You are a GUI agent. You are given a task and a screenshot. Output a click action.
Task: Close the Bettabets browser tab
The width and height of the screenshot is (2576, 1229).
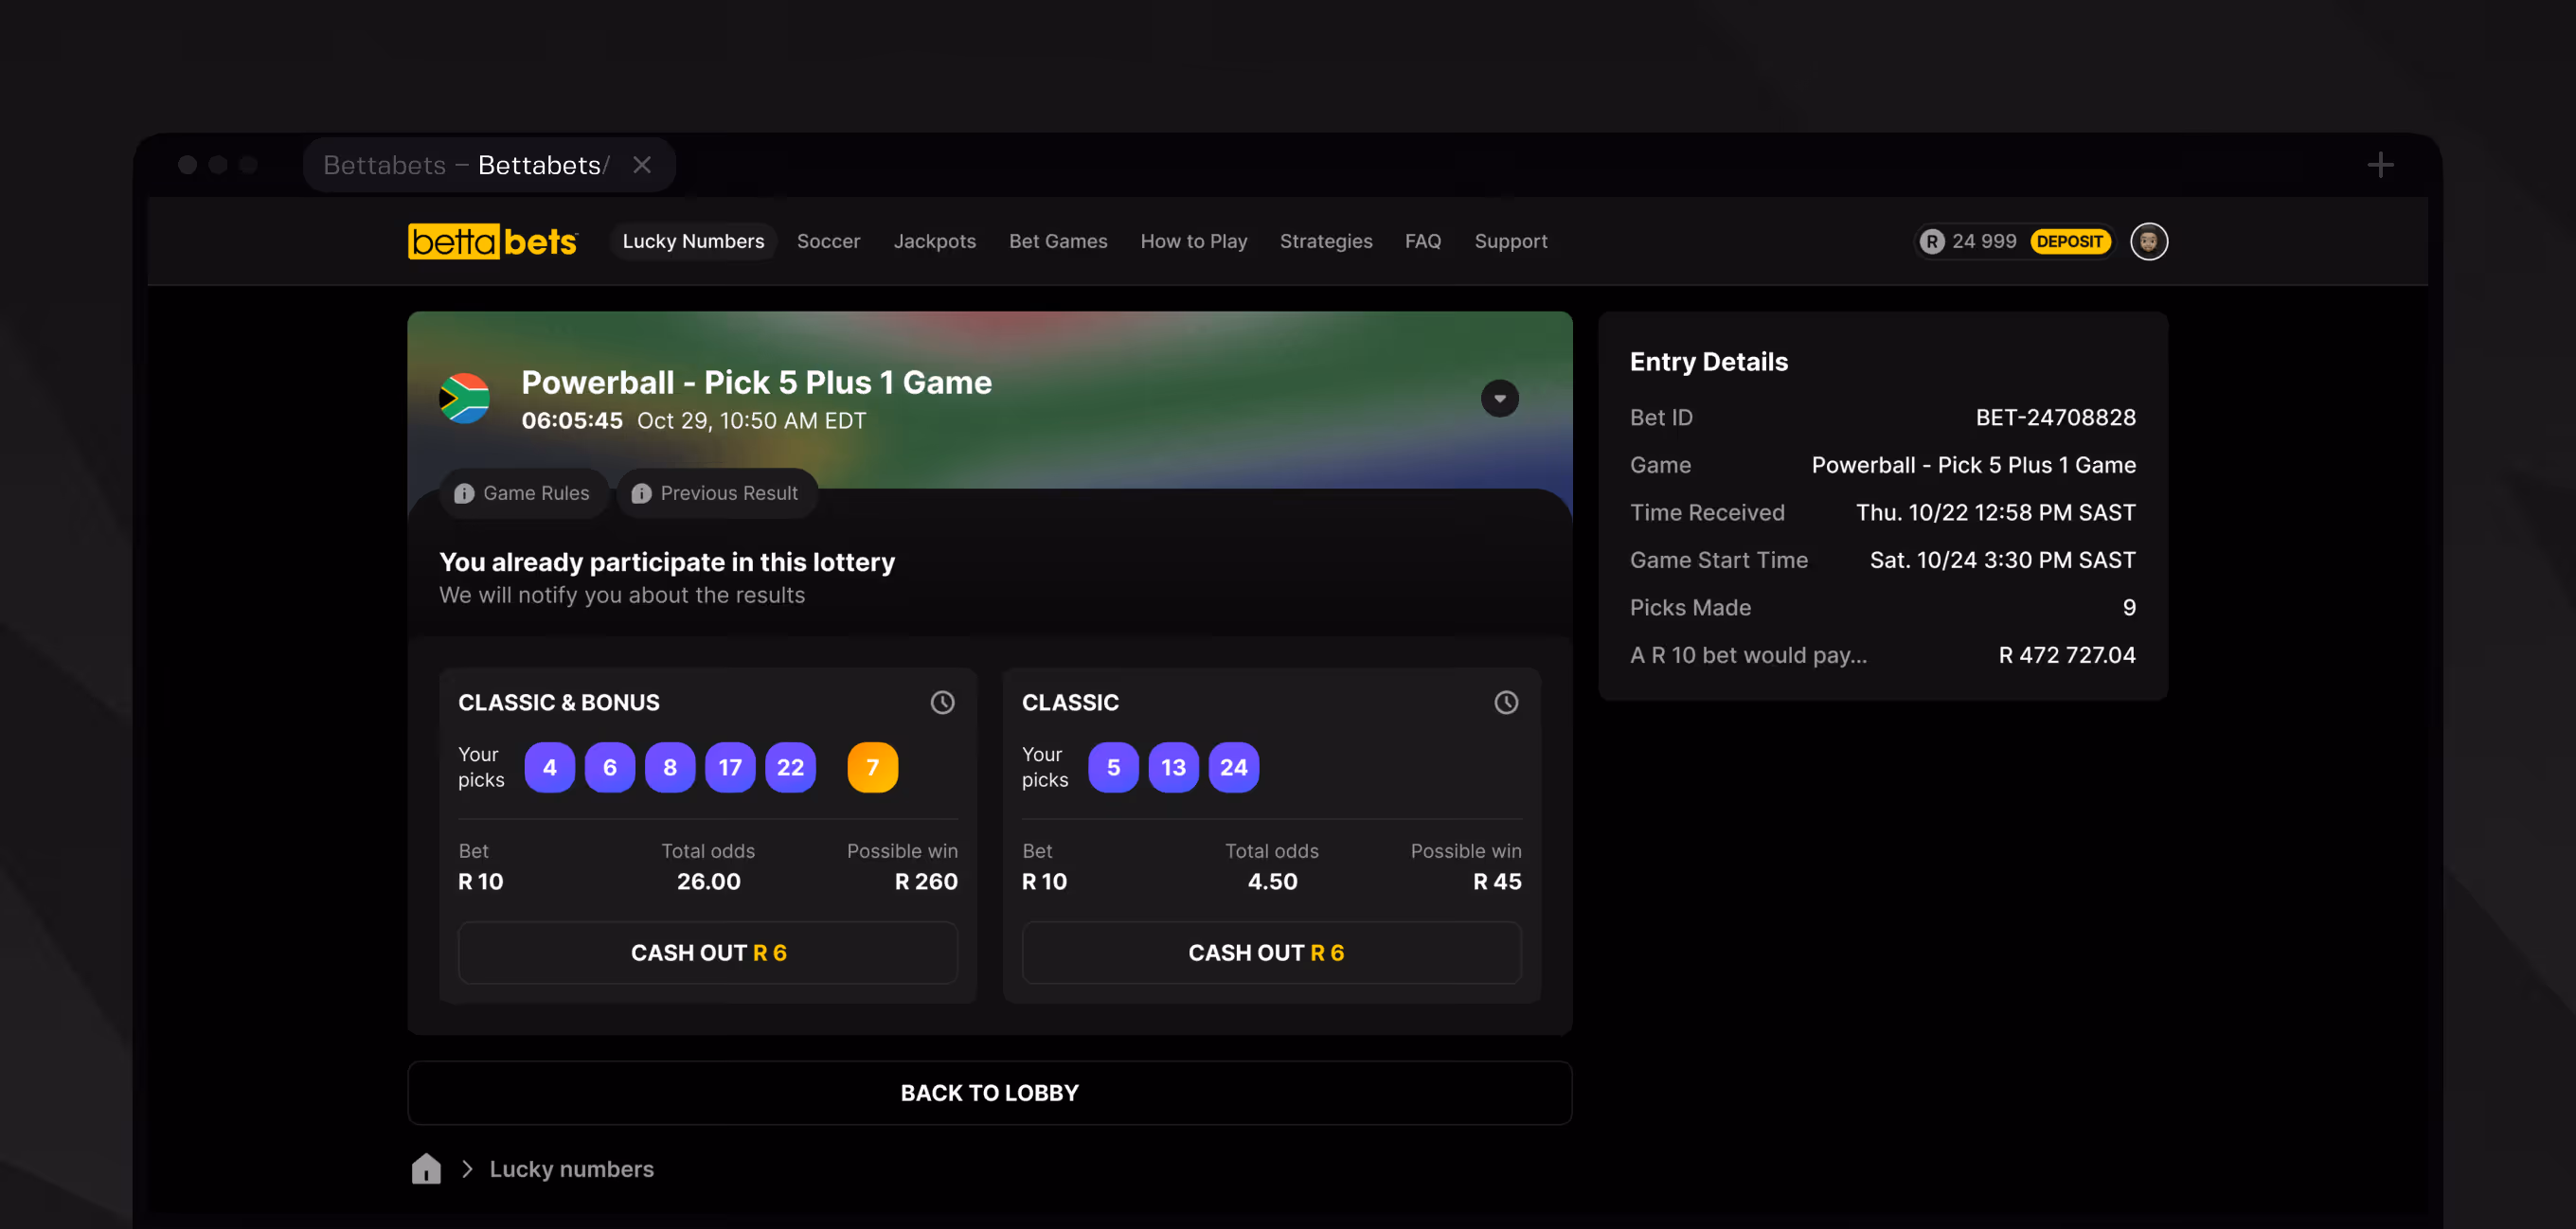[x=642, y=165]
